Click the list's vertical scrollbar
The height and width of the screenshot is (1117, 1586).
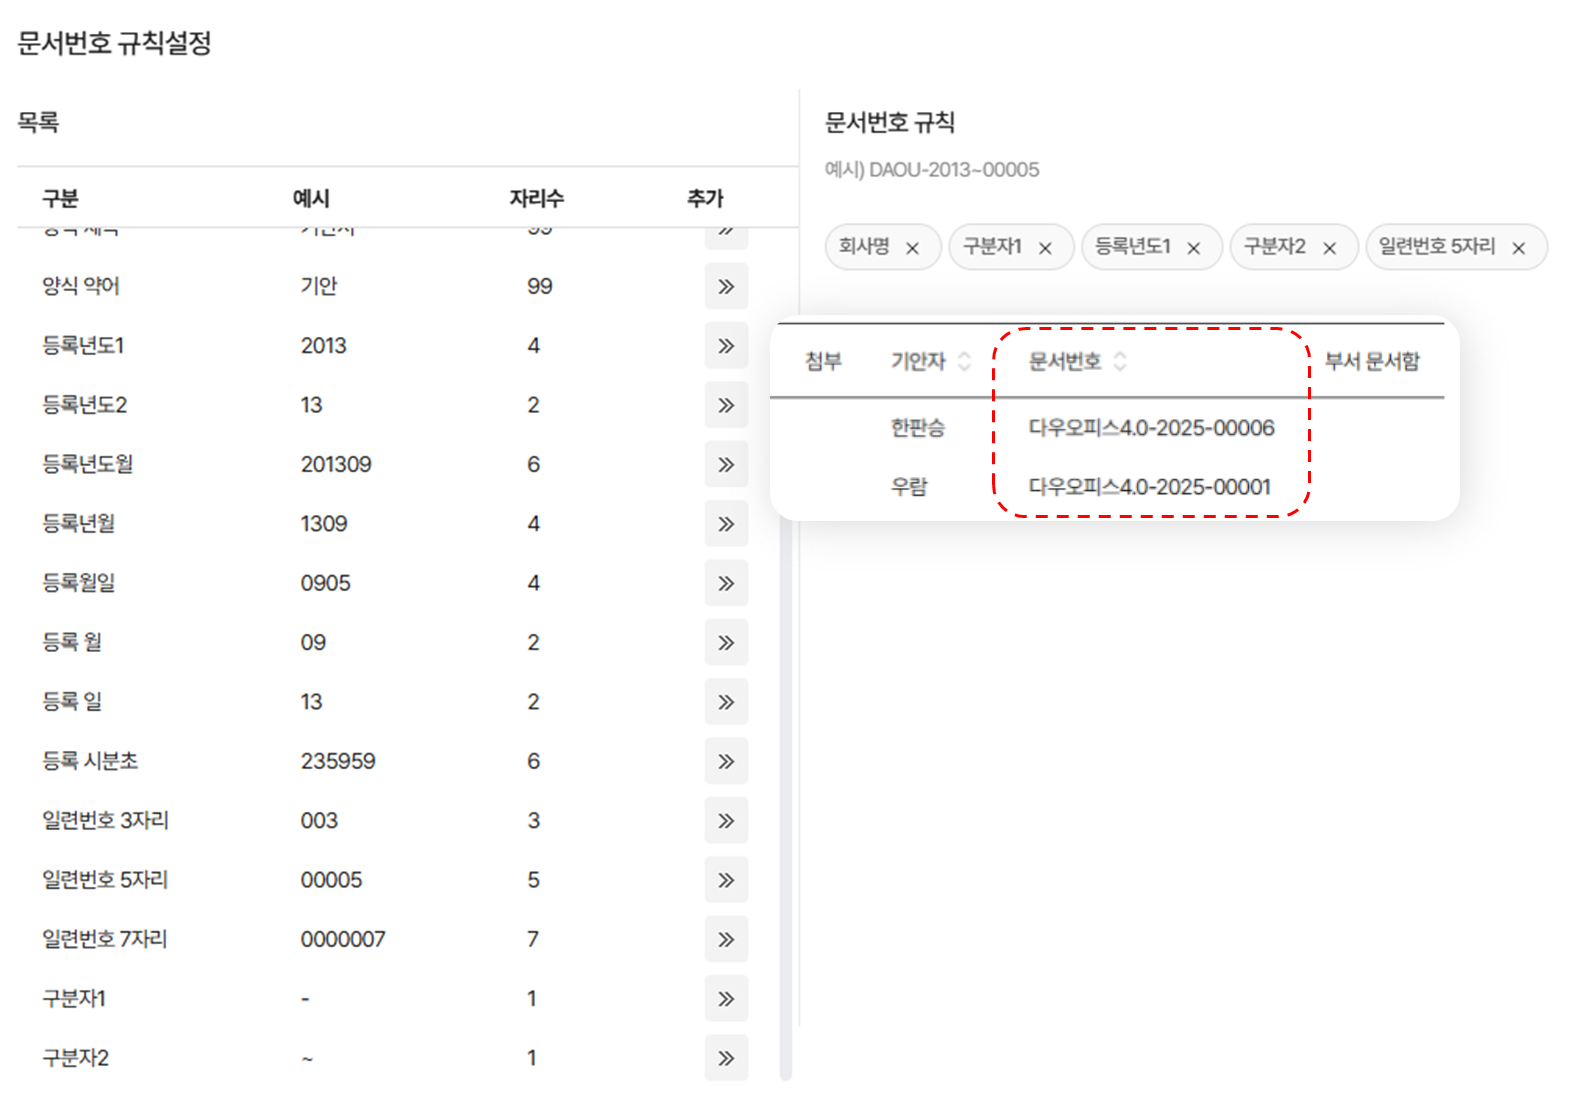pyautogui.click(x=786, y=800)
